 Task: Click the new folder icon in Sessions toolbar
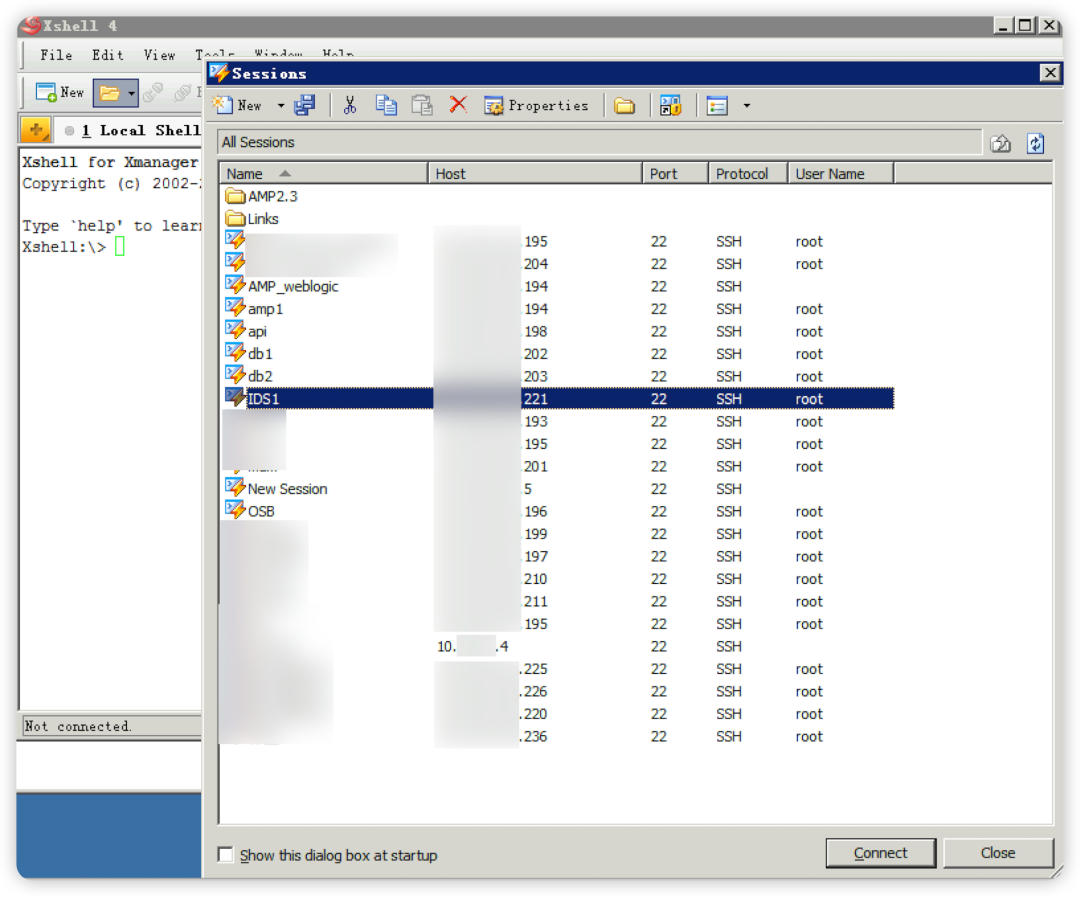[x=625, y=106]
